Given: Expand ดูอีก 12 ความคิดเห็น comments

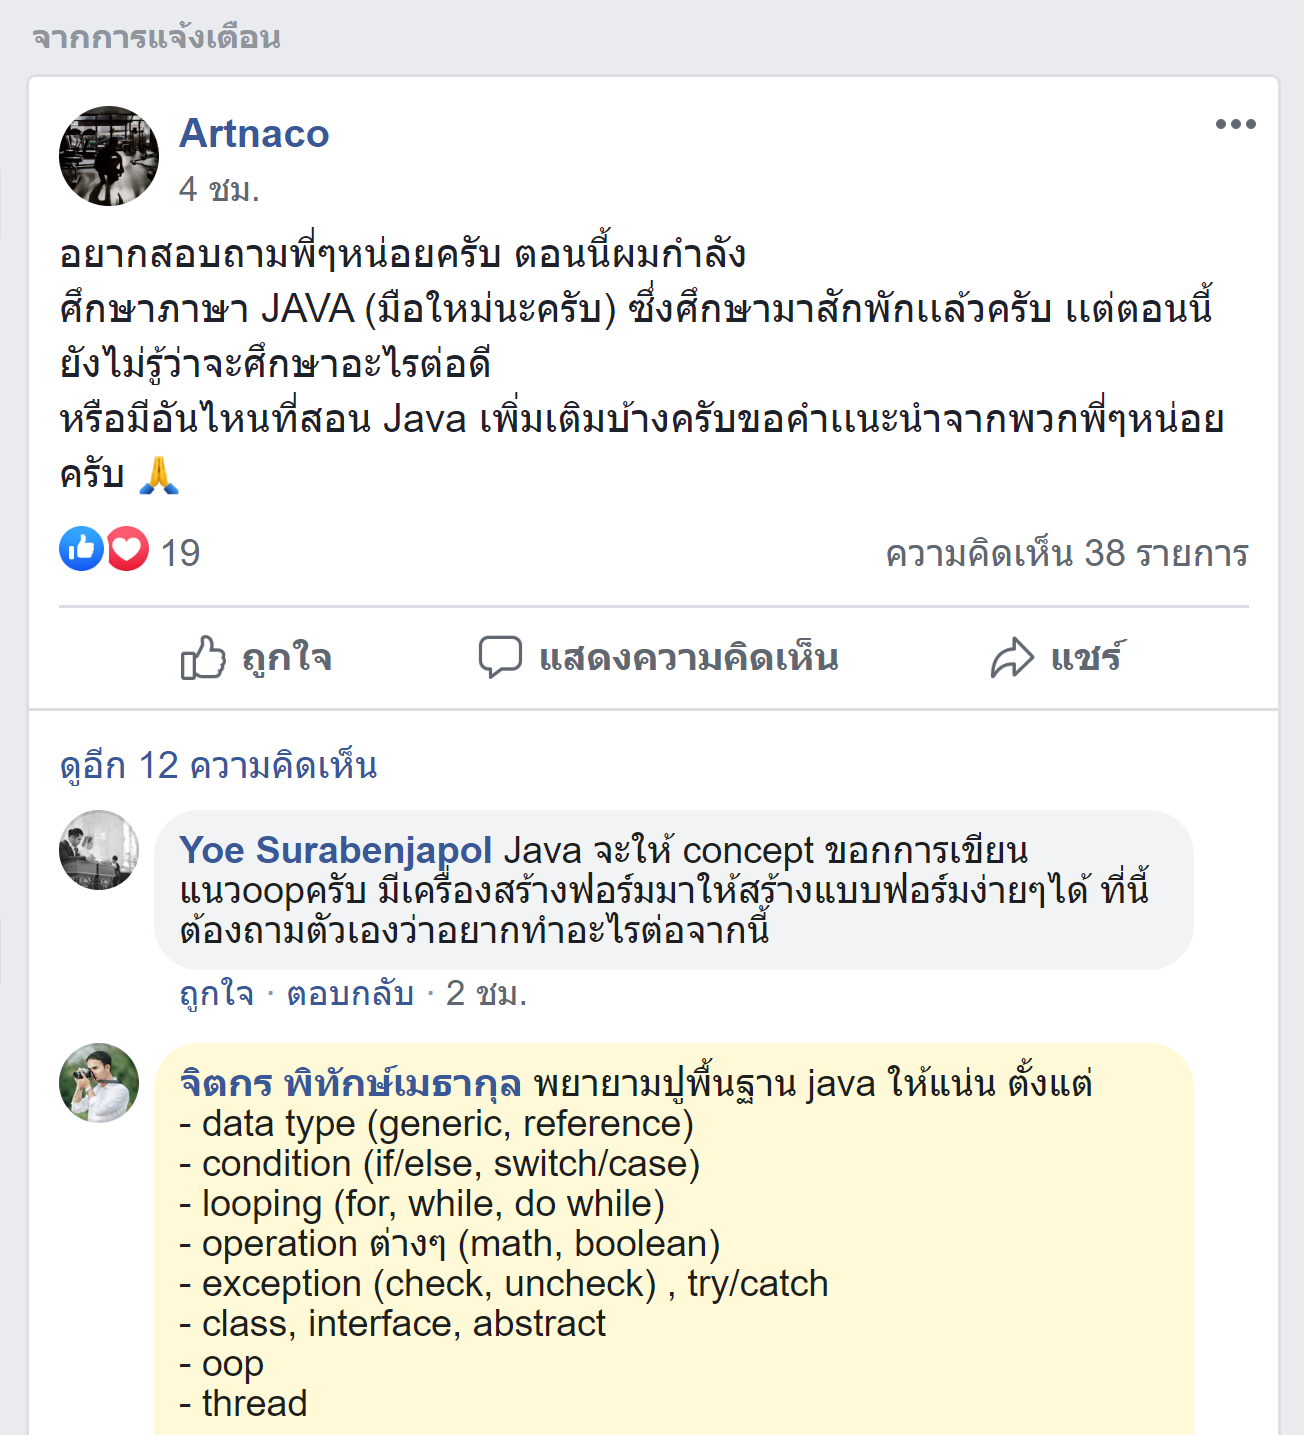Looking at the screenshot, I should (218, 766).
